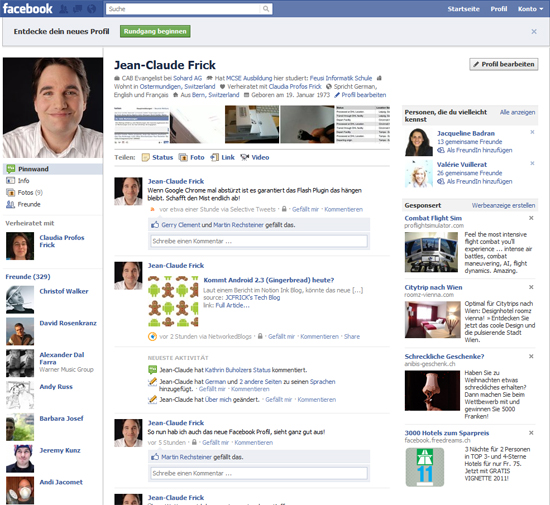Click the Suche search field
The image size is (550, 505).
click(184, 9)
